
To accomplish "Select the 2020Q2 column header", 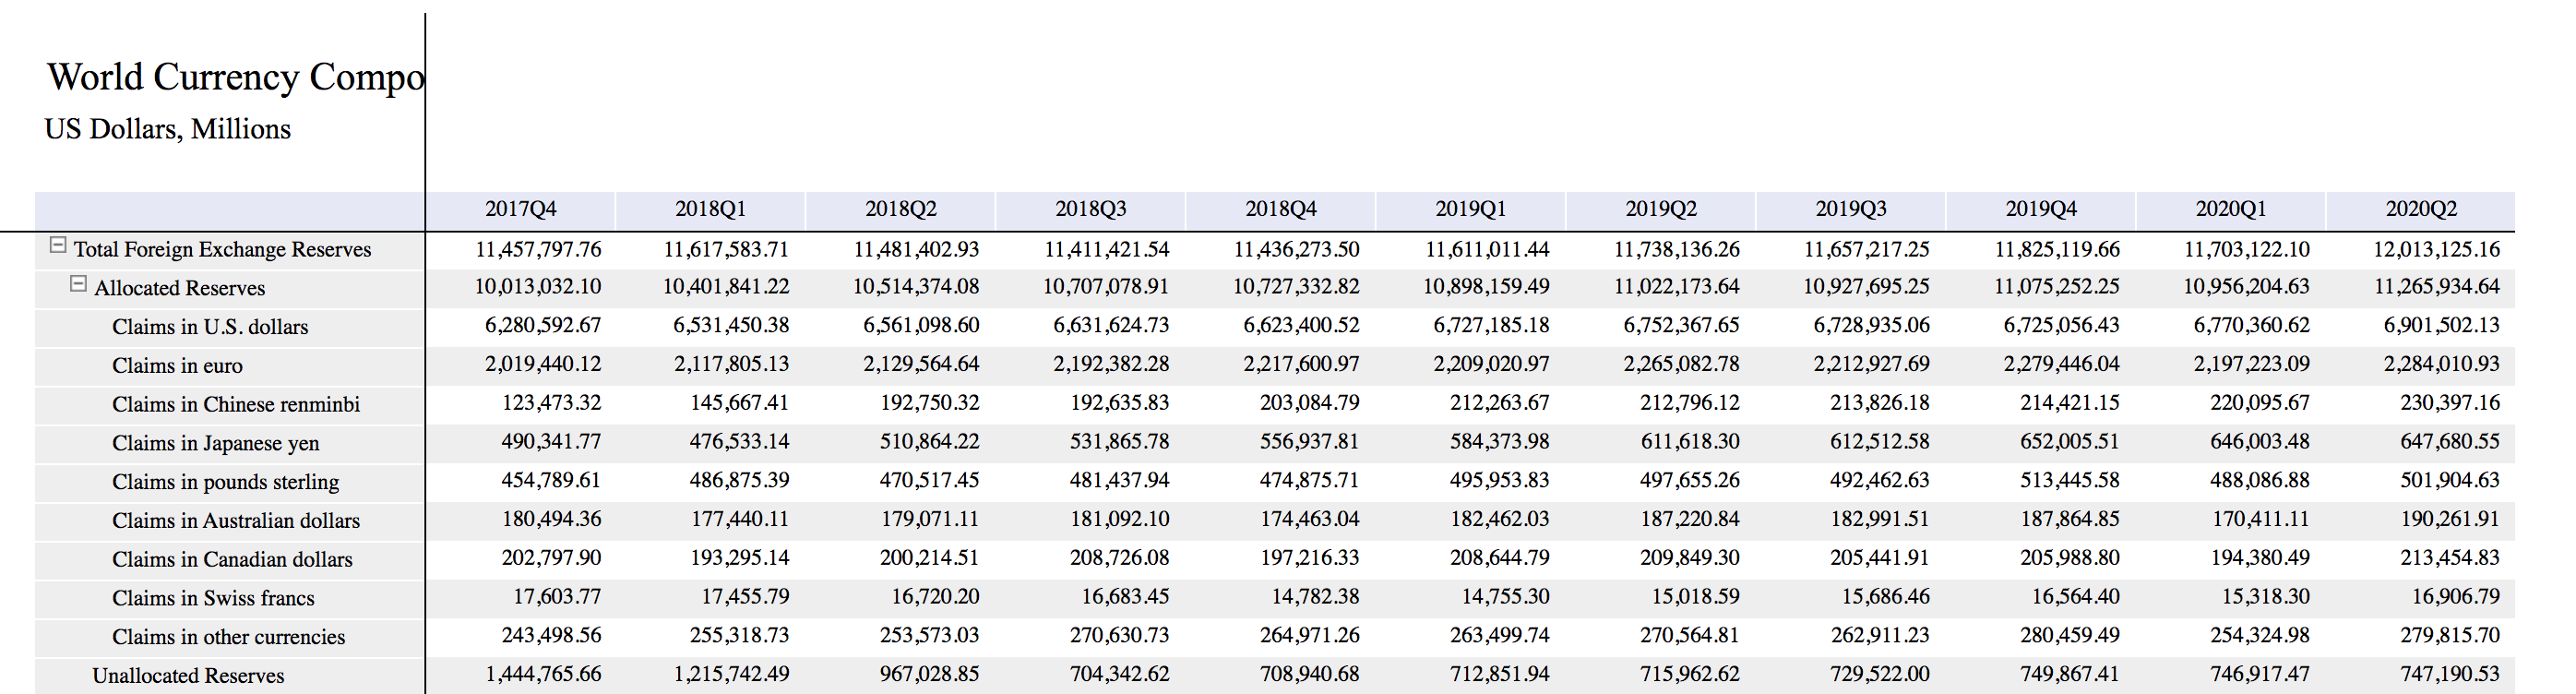I will coord(2421,210).
